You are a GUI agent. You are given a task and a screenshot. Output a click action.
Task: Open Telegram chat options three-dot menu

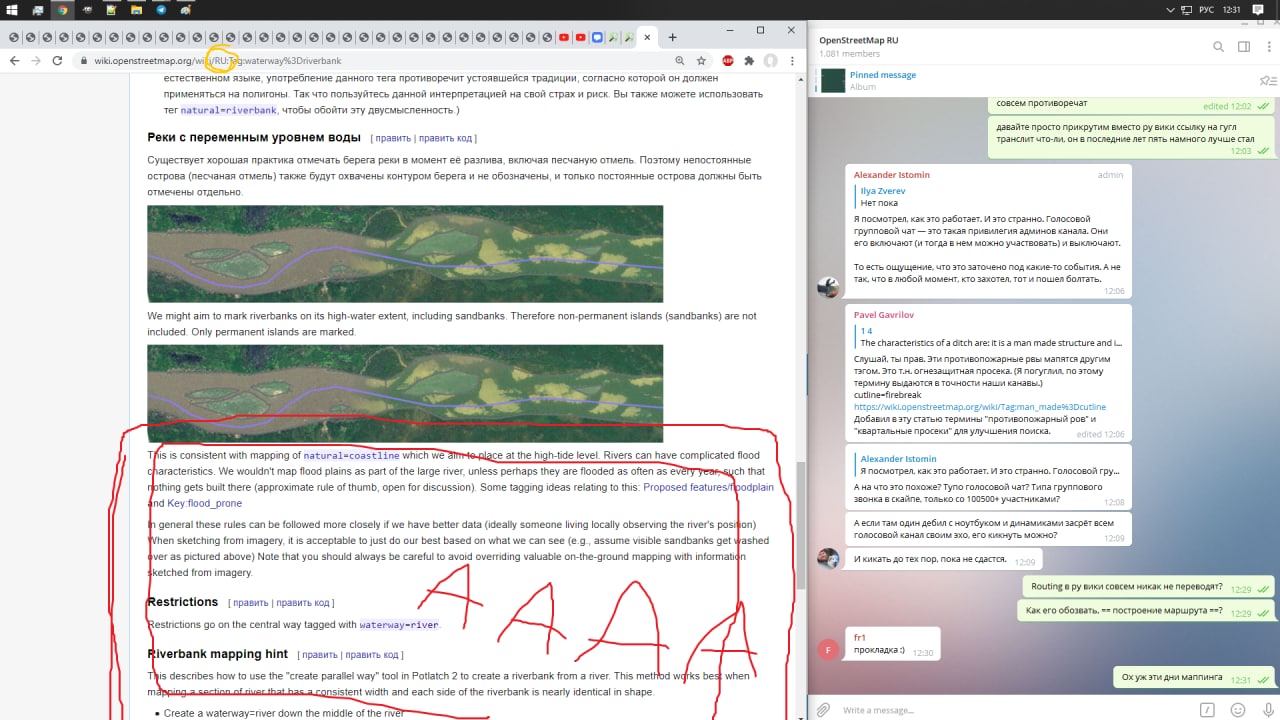click(1268, 46)
